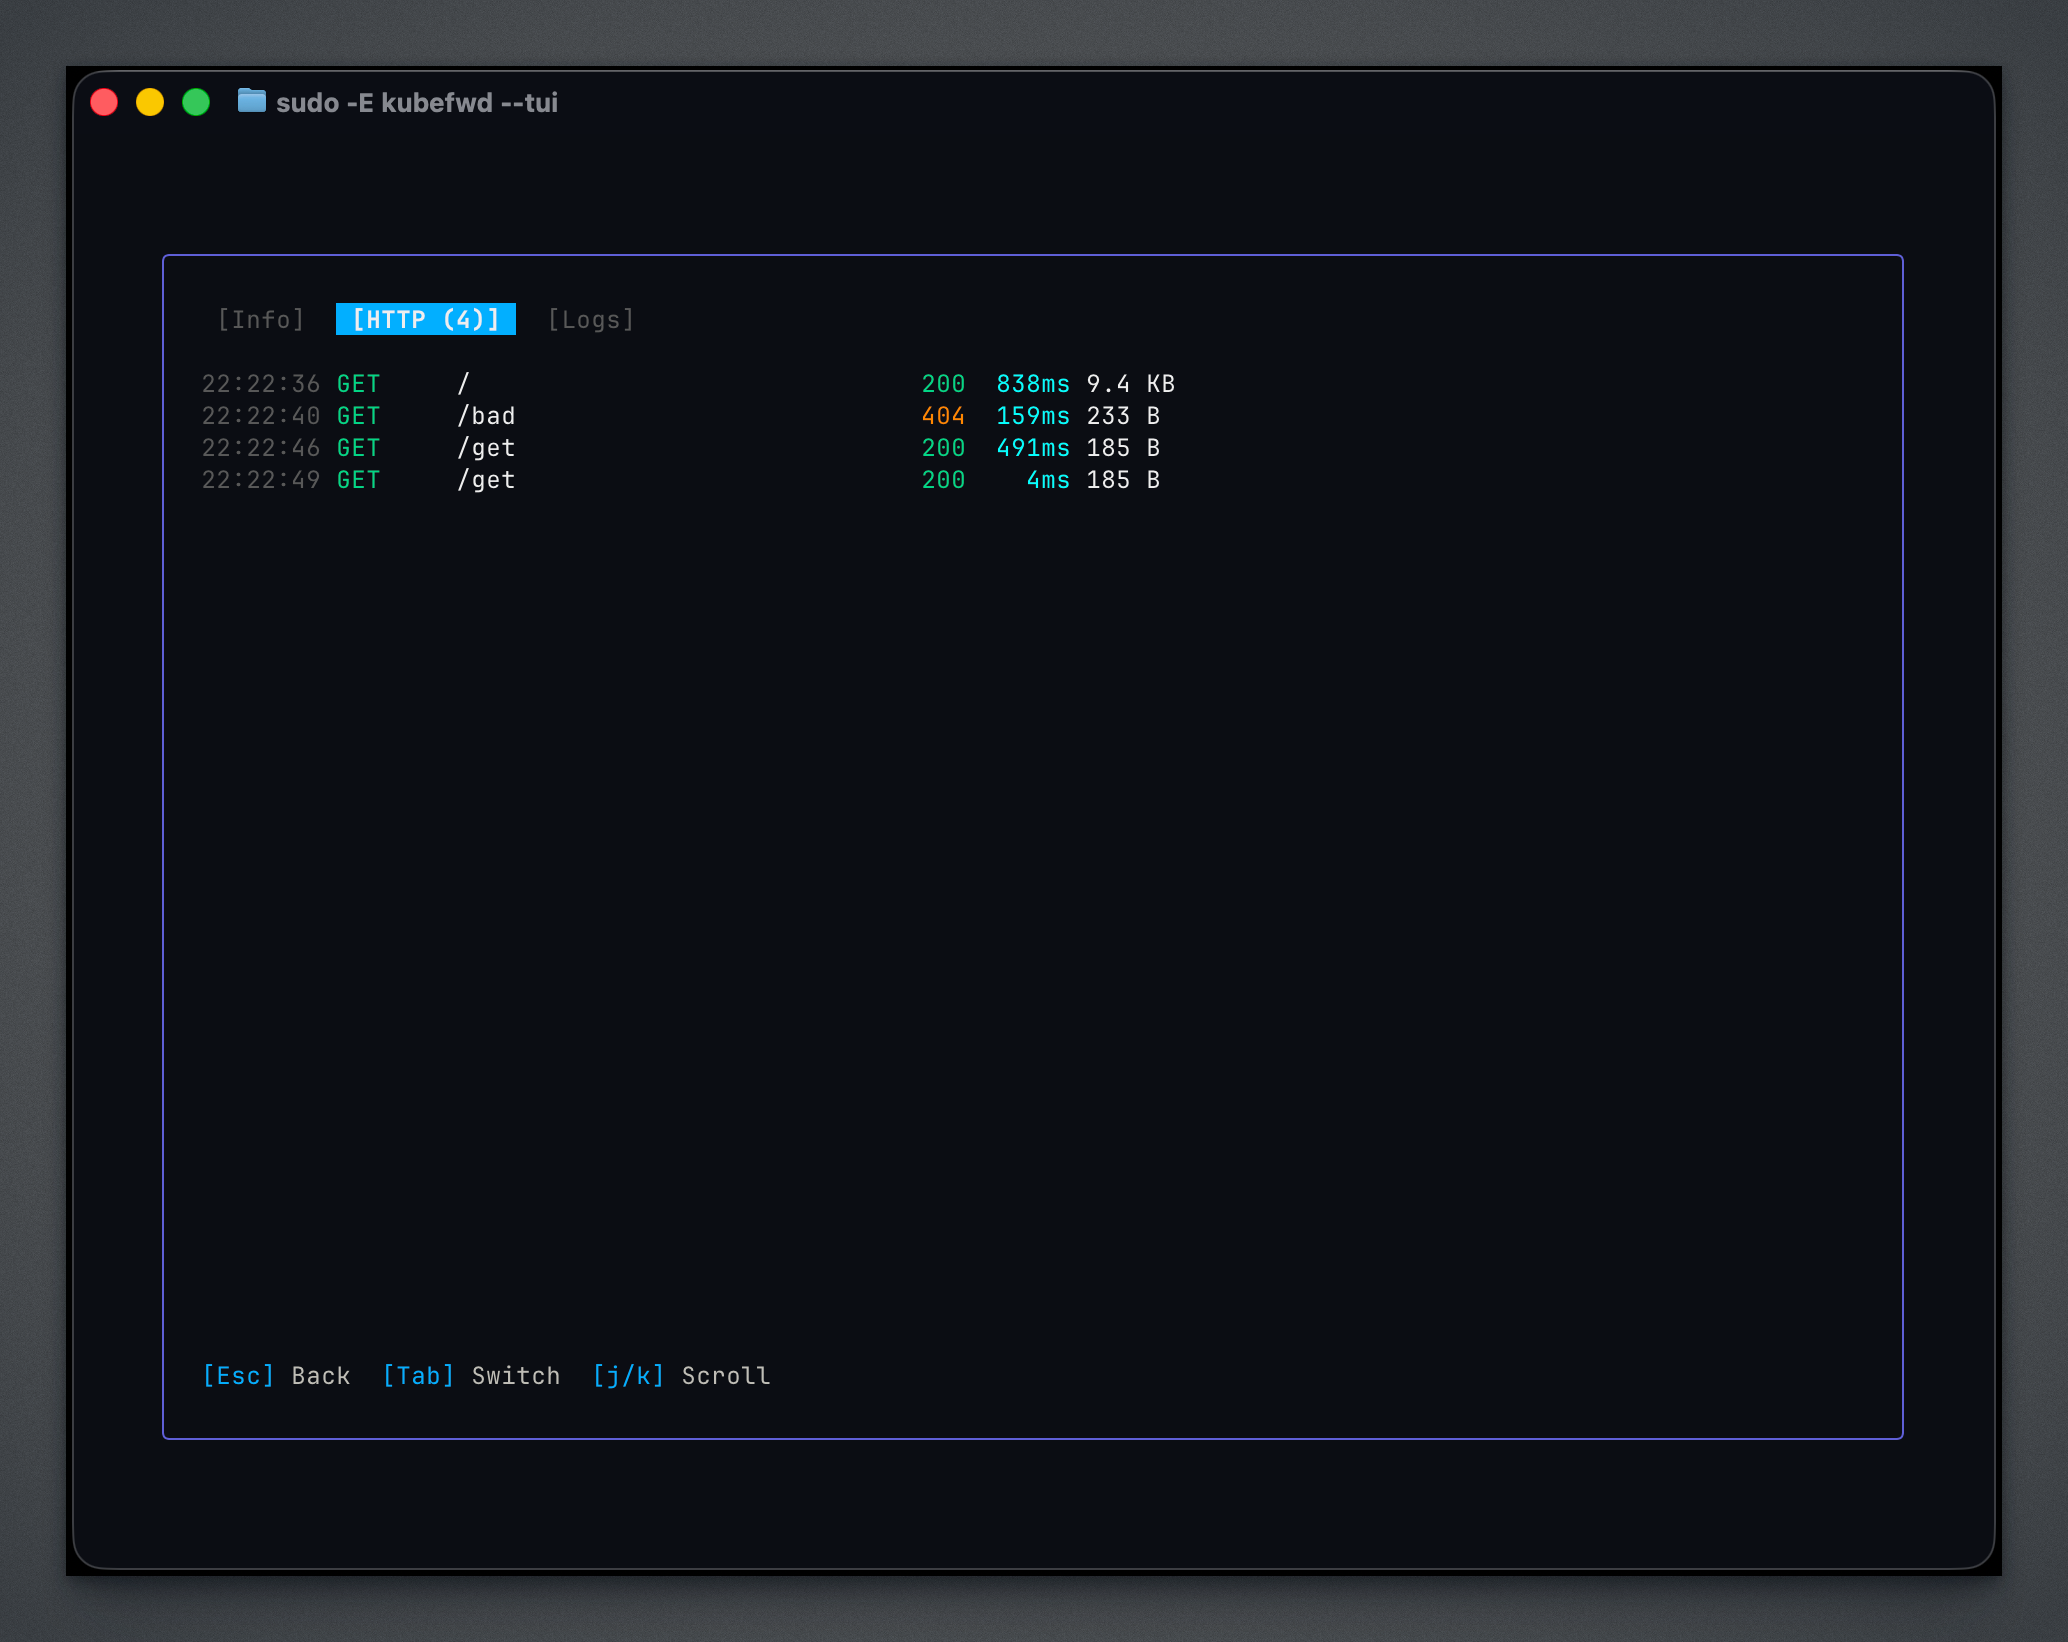The image size is (2068, 1642).
Task: Click the green maximize traffic light
Action: point(196,102)
